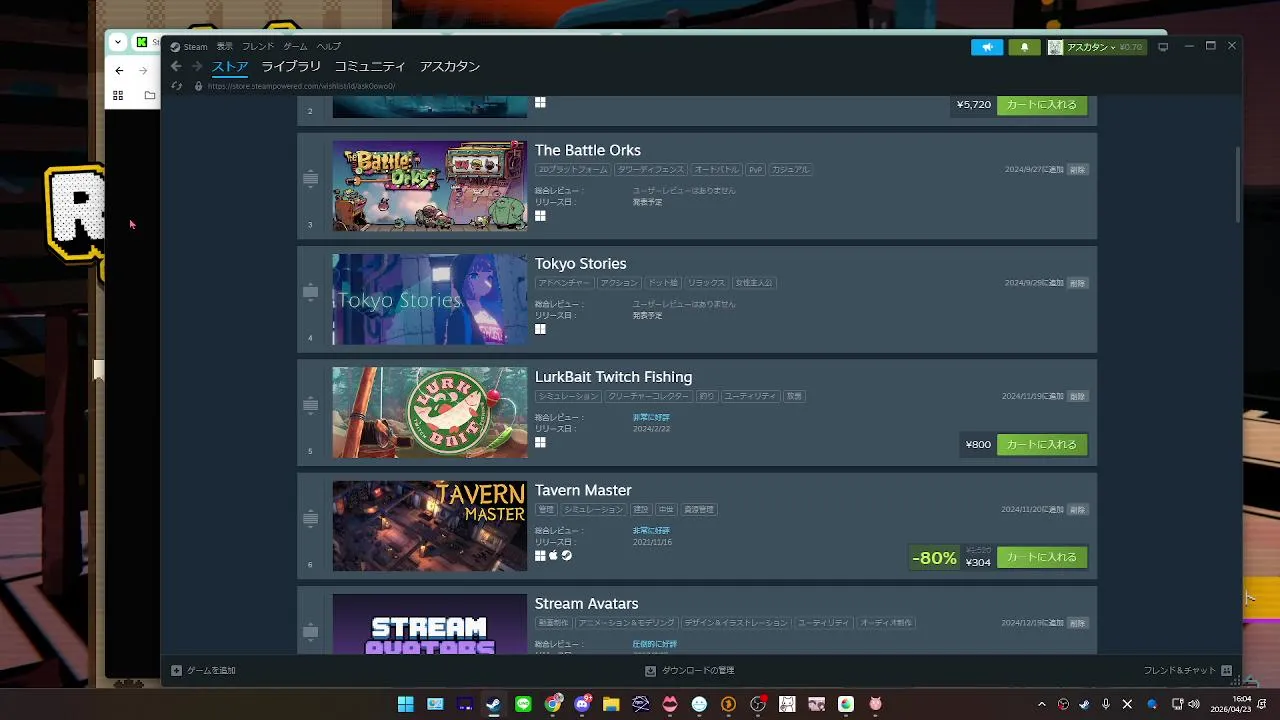The image size is (1280, 720).
Task: Click The Battle Orks game thumbnail
Action: coord(430,186)
